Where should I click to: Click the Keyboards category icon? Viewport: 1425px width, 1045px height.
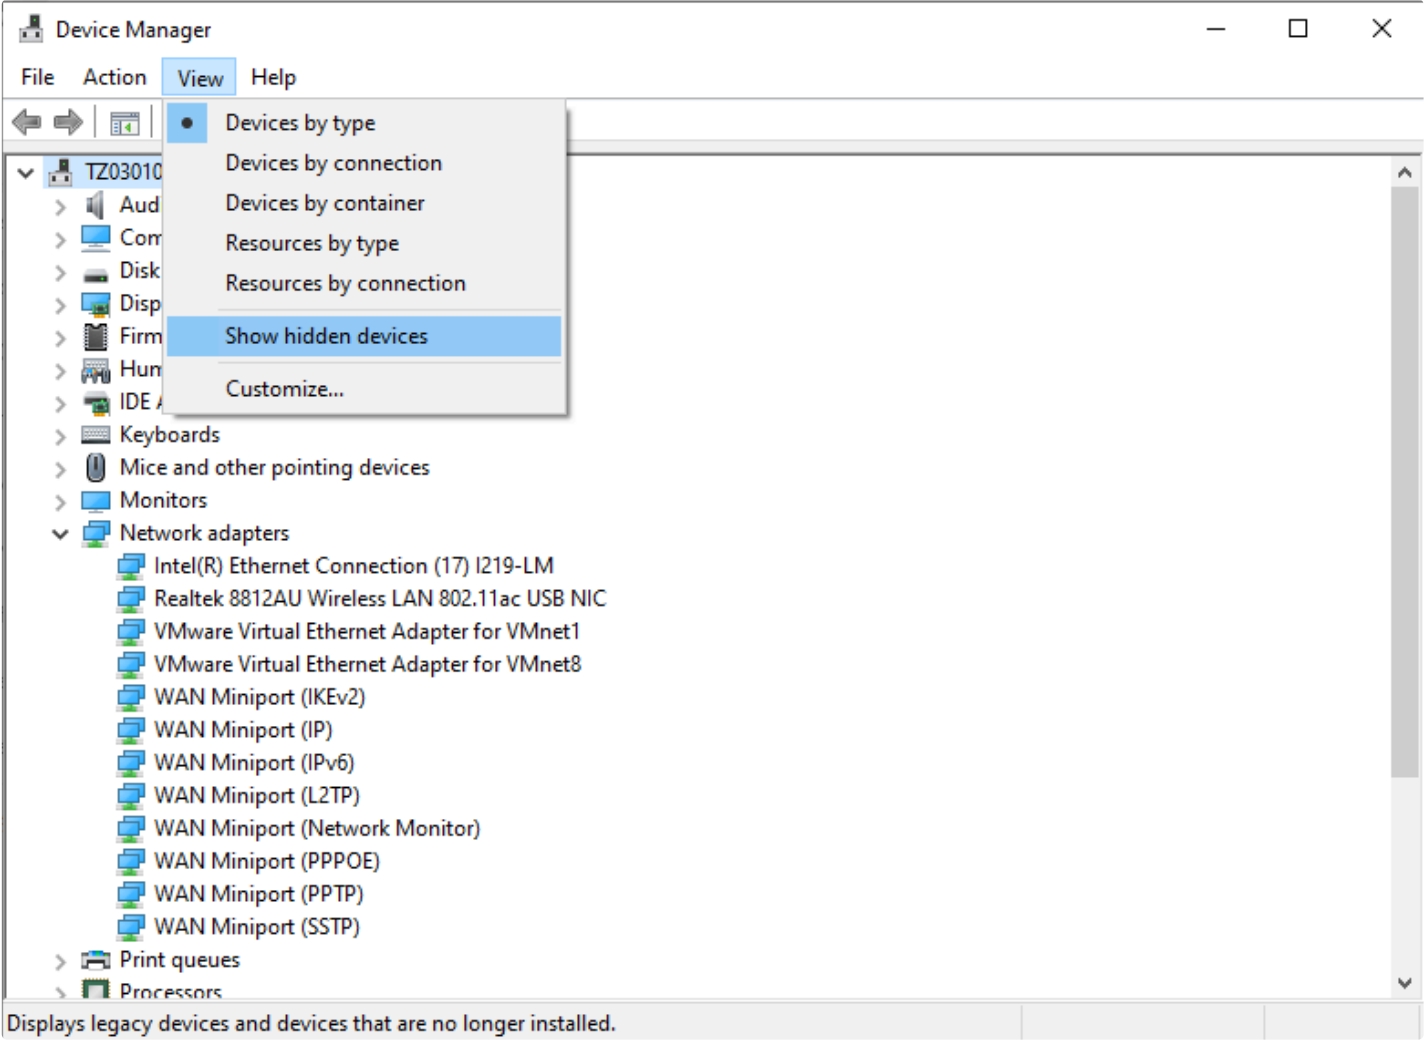(x=96, y=435)
